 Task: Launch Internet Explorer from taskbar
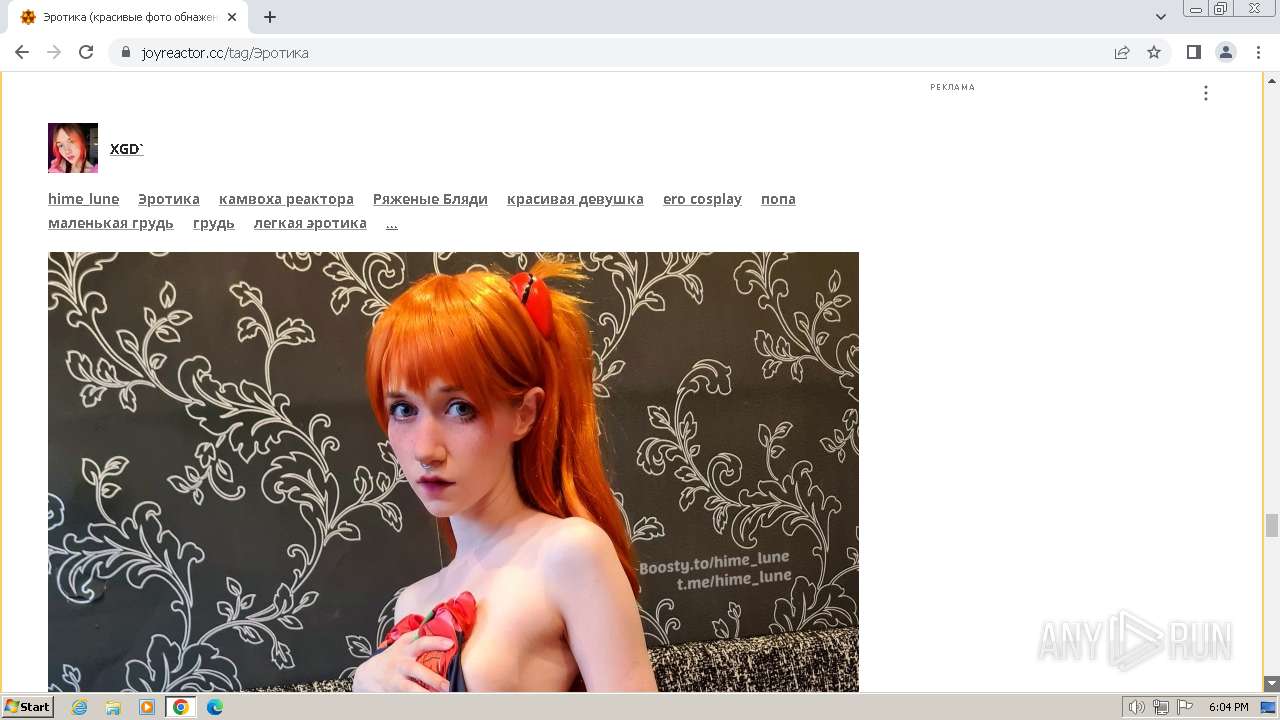tap(80, 707)
